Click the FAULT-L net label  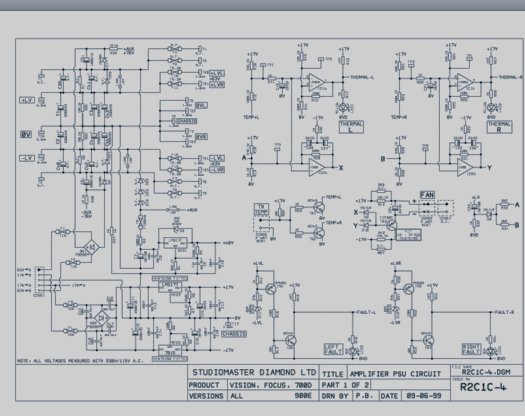pyautogui.click(x=366, y=312)
